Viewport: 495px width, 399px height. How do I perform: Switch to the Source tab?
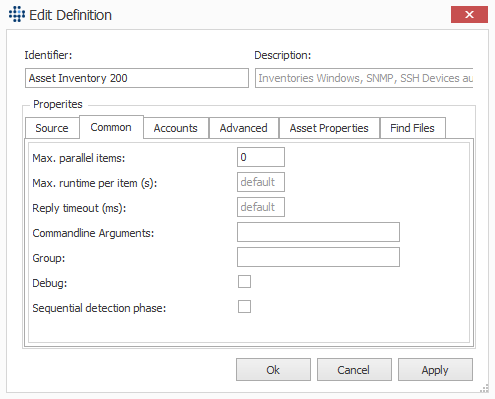pyautogui.click(x=52, y=128)
